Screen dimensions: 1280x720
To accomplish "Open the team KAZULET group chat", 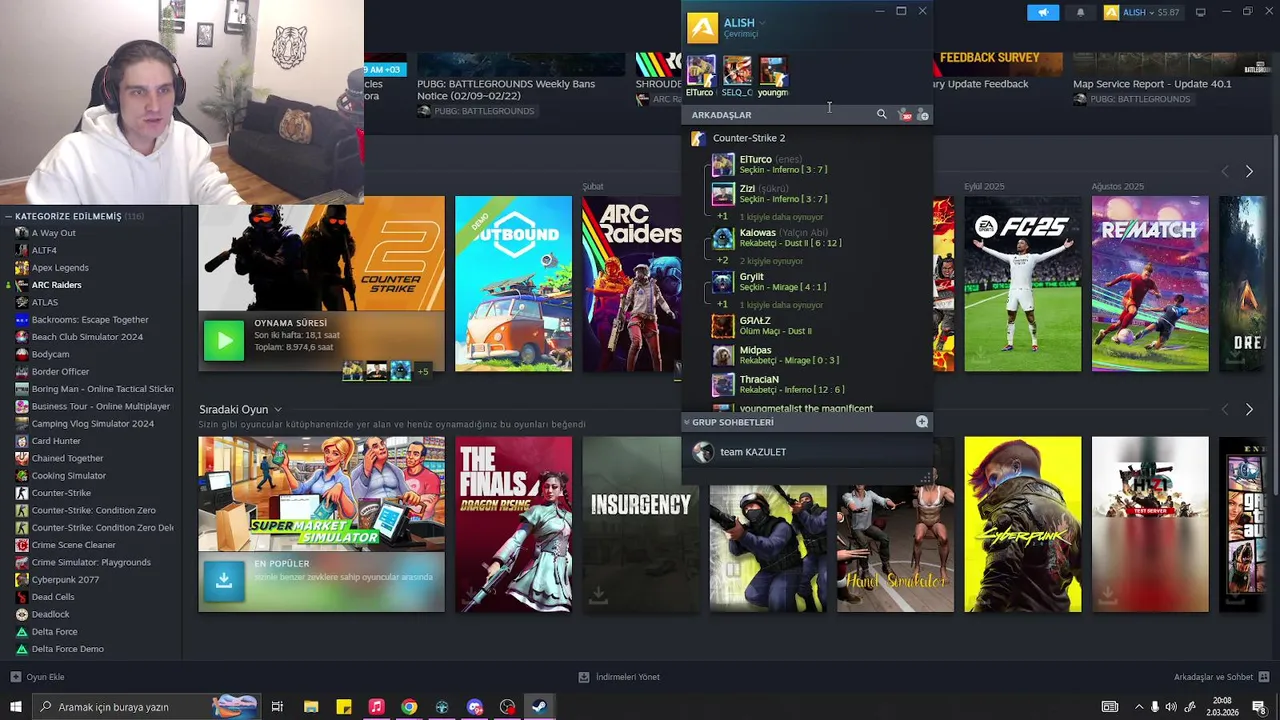I will (x=807, y=452).
